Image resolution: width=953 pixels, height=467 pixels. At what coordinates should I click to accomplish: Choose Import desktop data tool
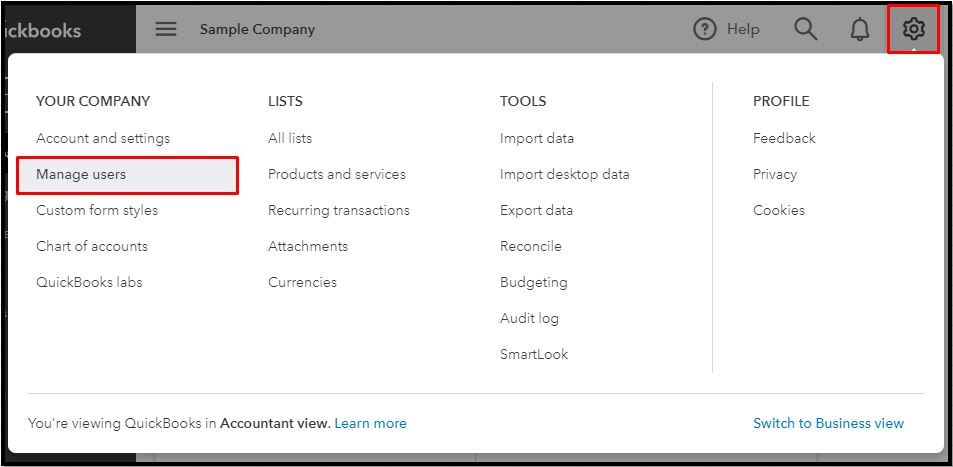point(565,174)
